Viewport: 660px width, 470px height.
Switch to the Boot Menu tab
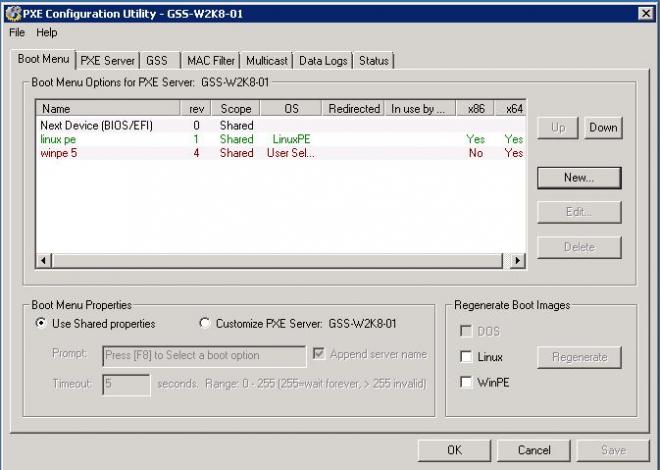pyautogui.click(x=43, y=59)
